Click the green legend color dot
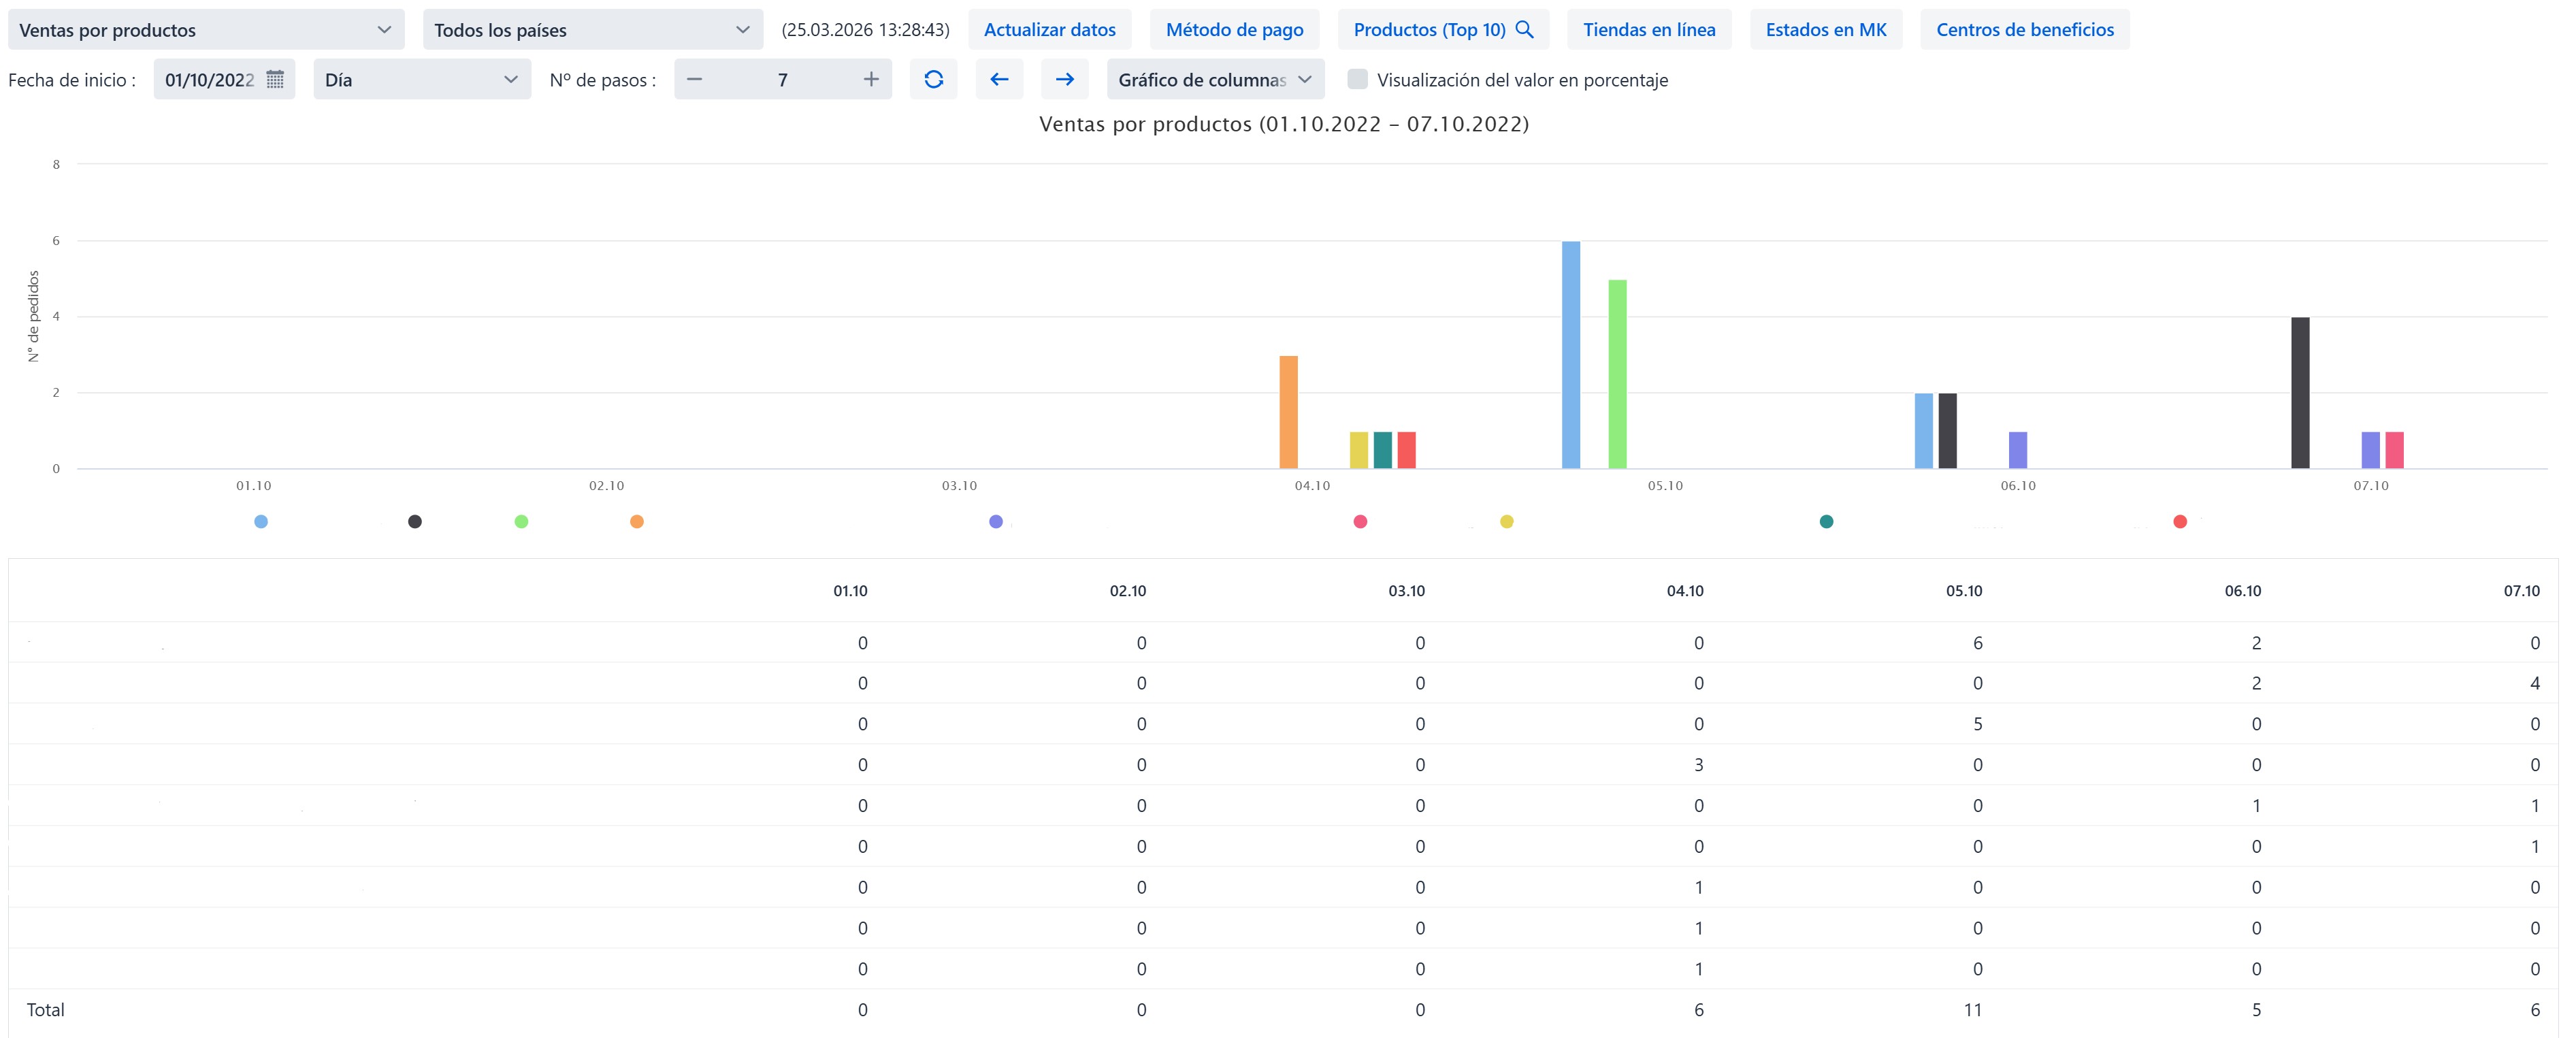Image resolution: width=2576 pixels, height=1038 pixels. [x=521, y=521]
